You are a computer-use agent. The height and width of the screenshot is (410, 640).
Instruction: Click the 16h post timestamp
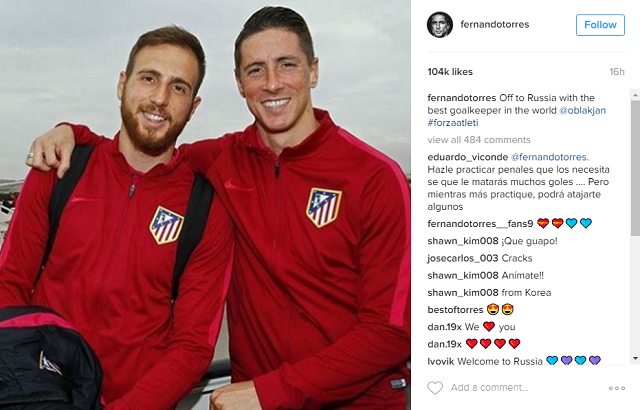(617, 72)
